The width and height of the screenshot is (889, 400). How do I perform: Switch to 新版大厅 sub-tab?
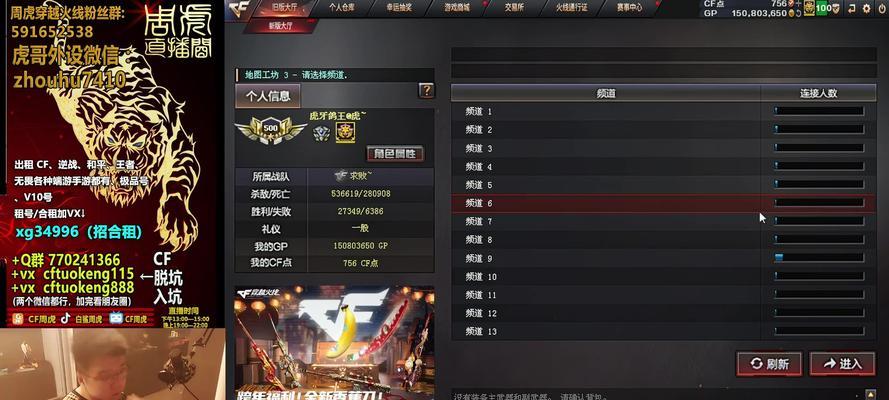tap(281, 25)
